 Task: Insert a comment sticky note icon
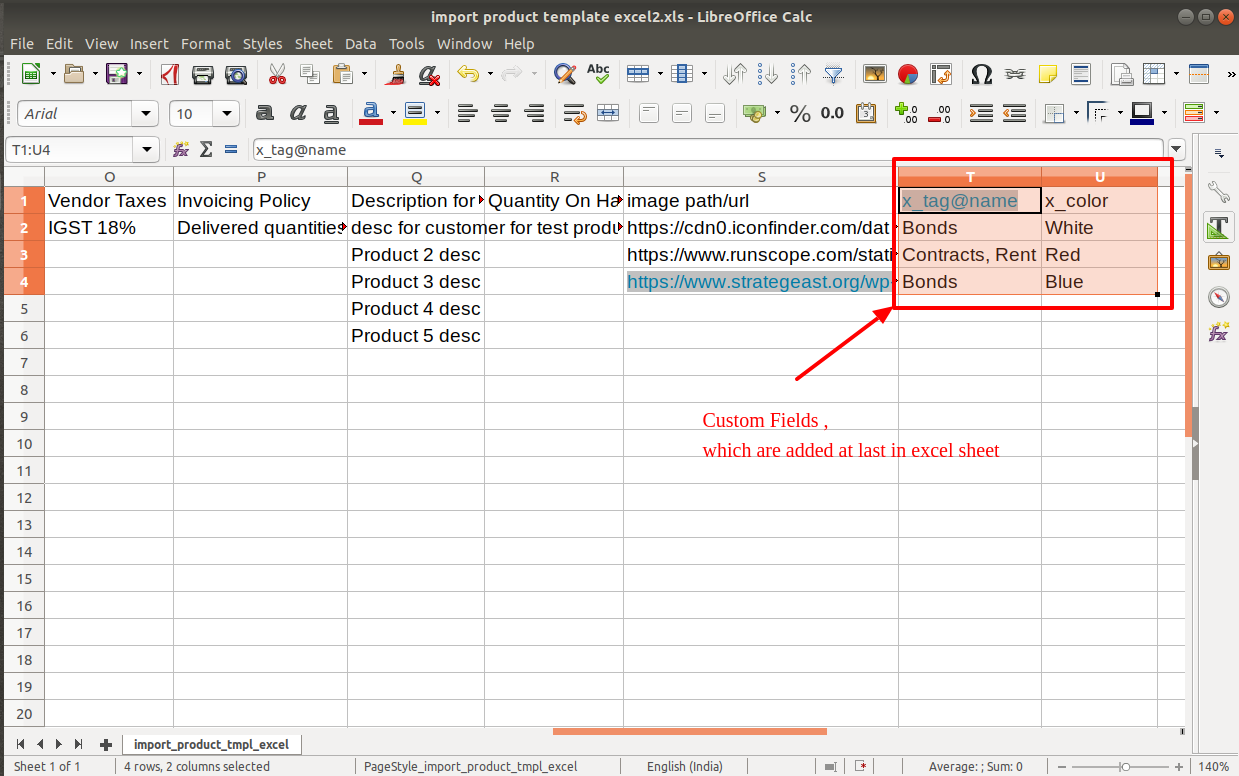pyautogui.click(x=1048, y=74)
